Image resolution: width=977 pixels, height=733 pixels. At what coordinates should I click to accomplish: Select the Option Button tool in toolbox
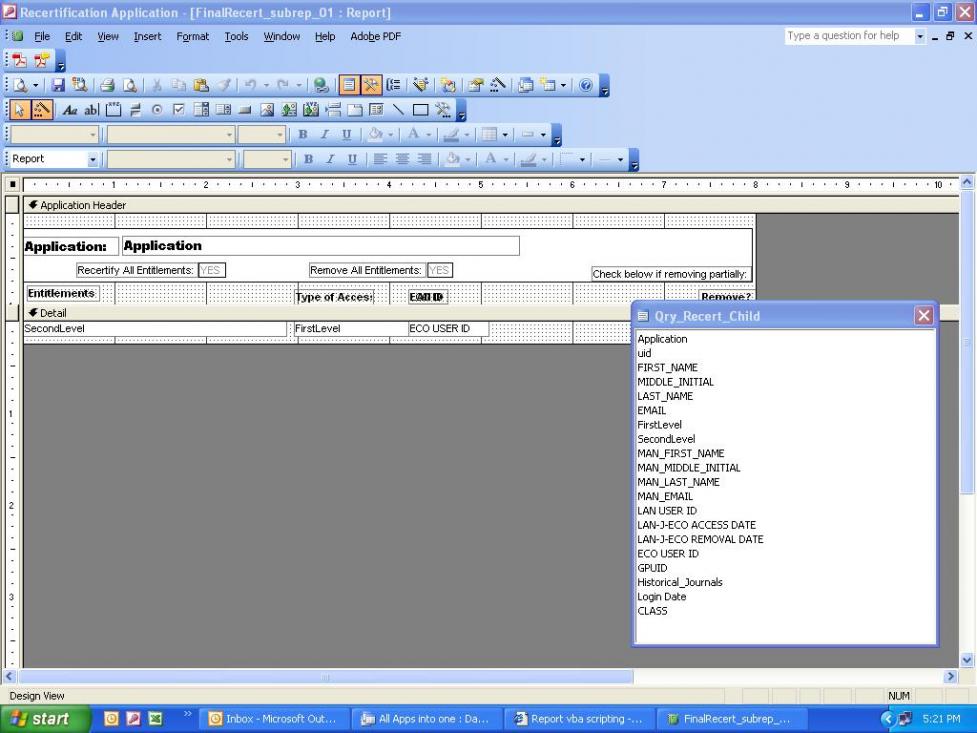point(157,110)
